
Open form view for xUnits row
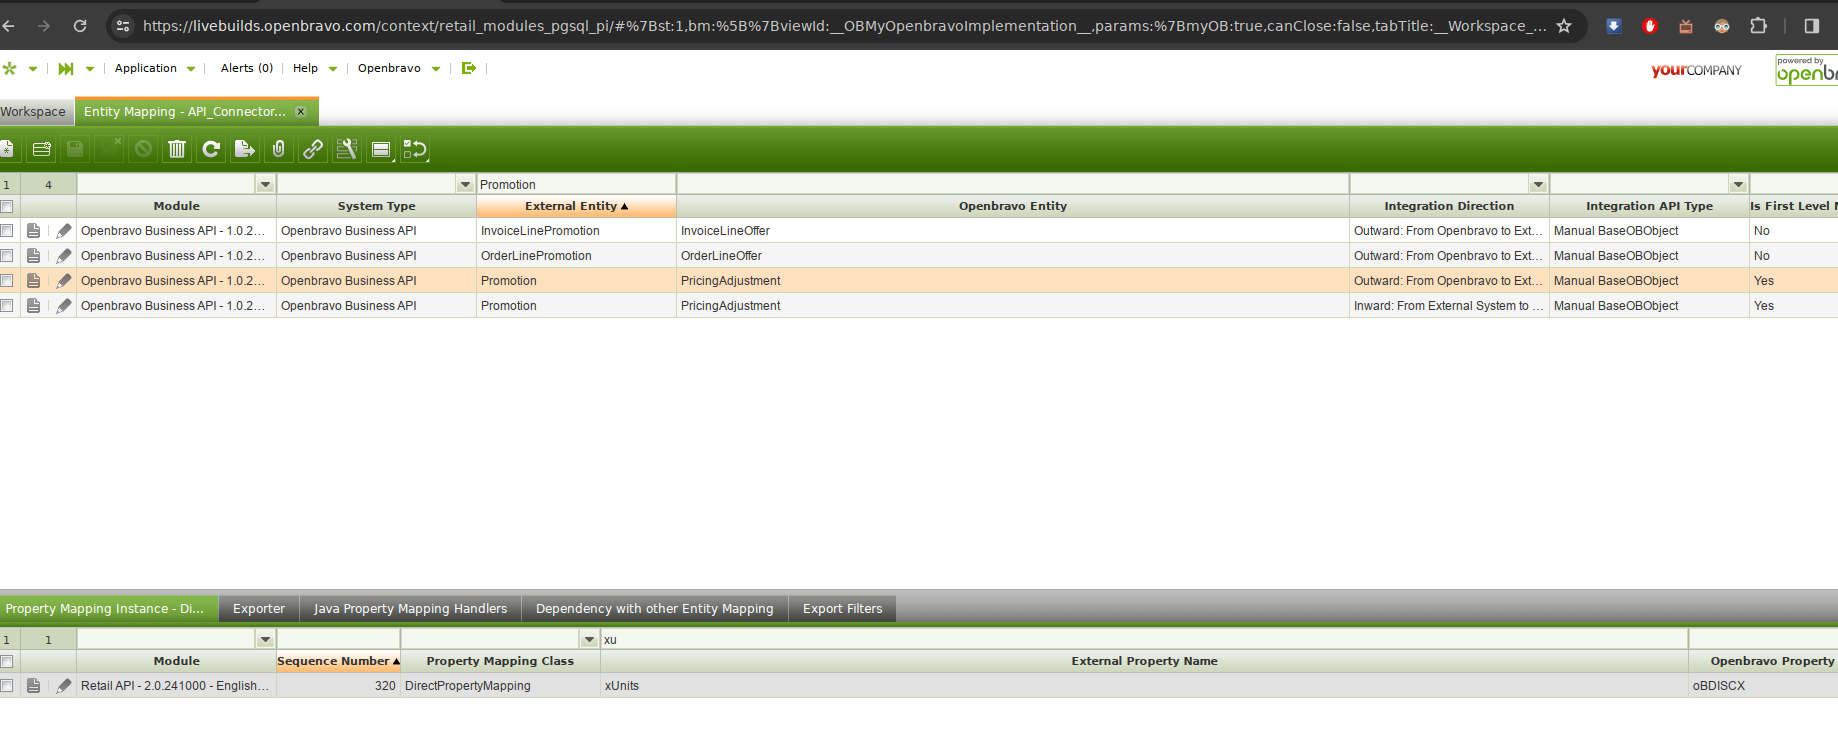tap(34, 686)
